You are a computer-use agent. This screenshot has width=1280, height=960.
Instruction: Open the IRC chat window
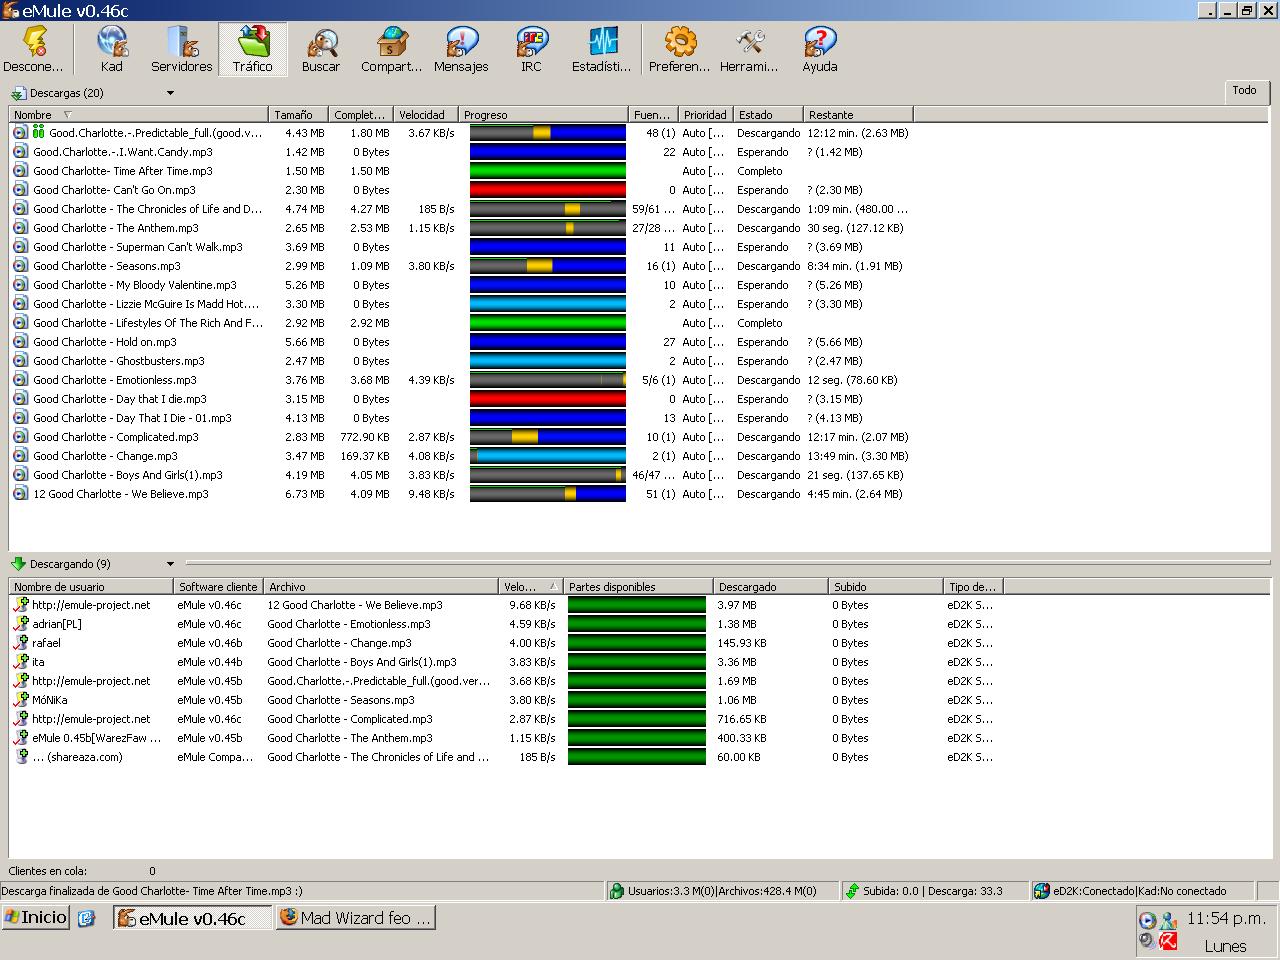531,49
